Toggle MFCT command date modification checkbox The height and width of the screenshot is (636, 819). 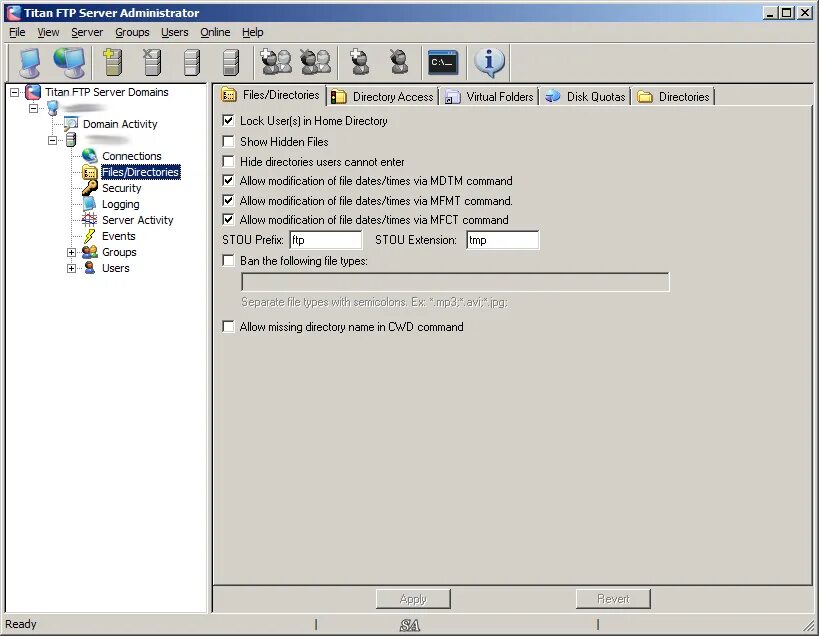228,219
